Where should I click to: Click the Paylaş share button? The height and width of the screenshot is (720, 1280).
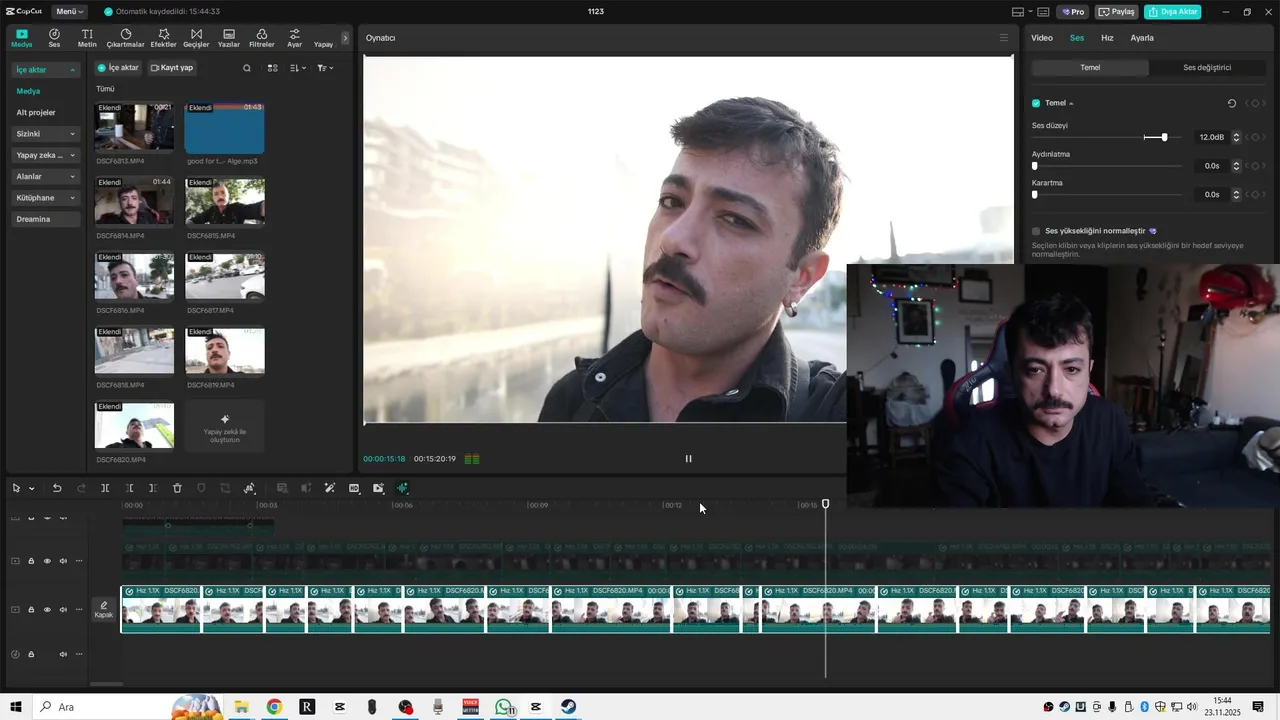pyautogui.click(x=1117, y=12)
